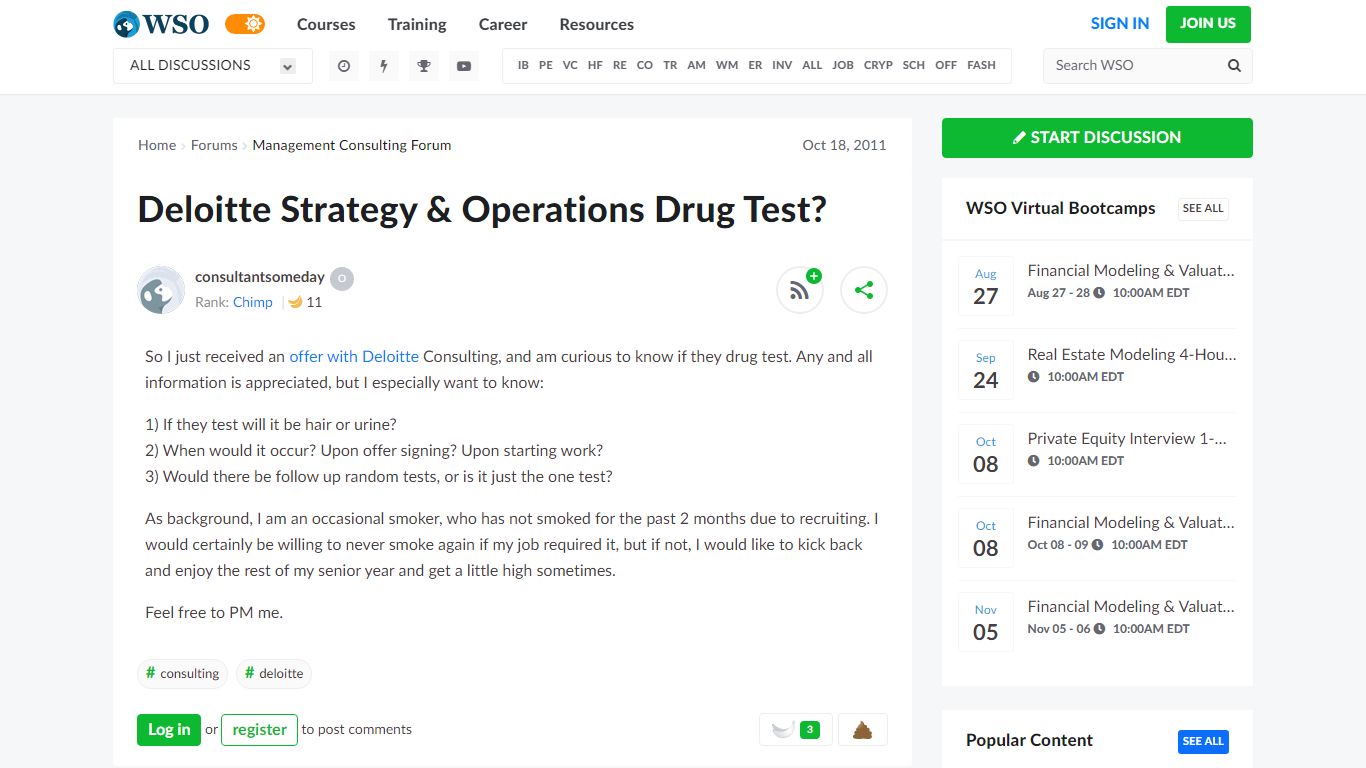Click the Chimp rank link
Image resolution: width=1366 pixels, height=768 pixels.
tap(253, 302)
